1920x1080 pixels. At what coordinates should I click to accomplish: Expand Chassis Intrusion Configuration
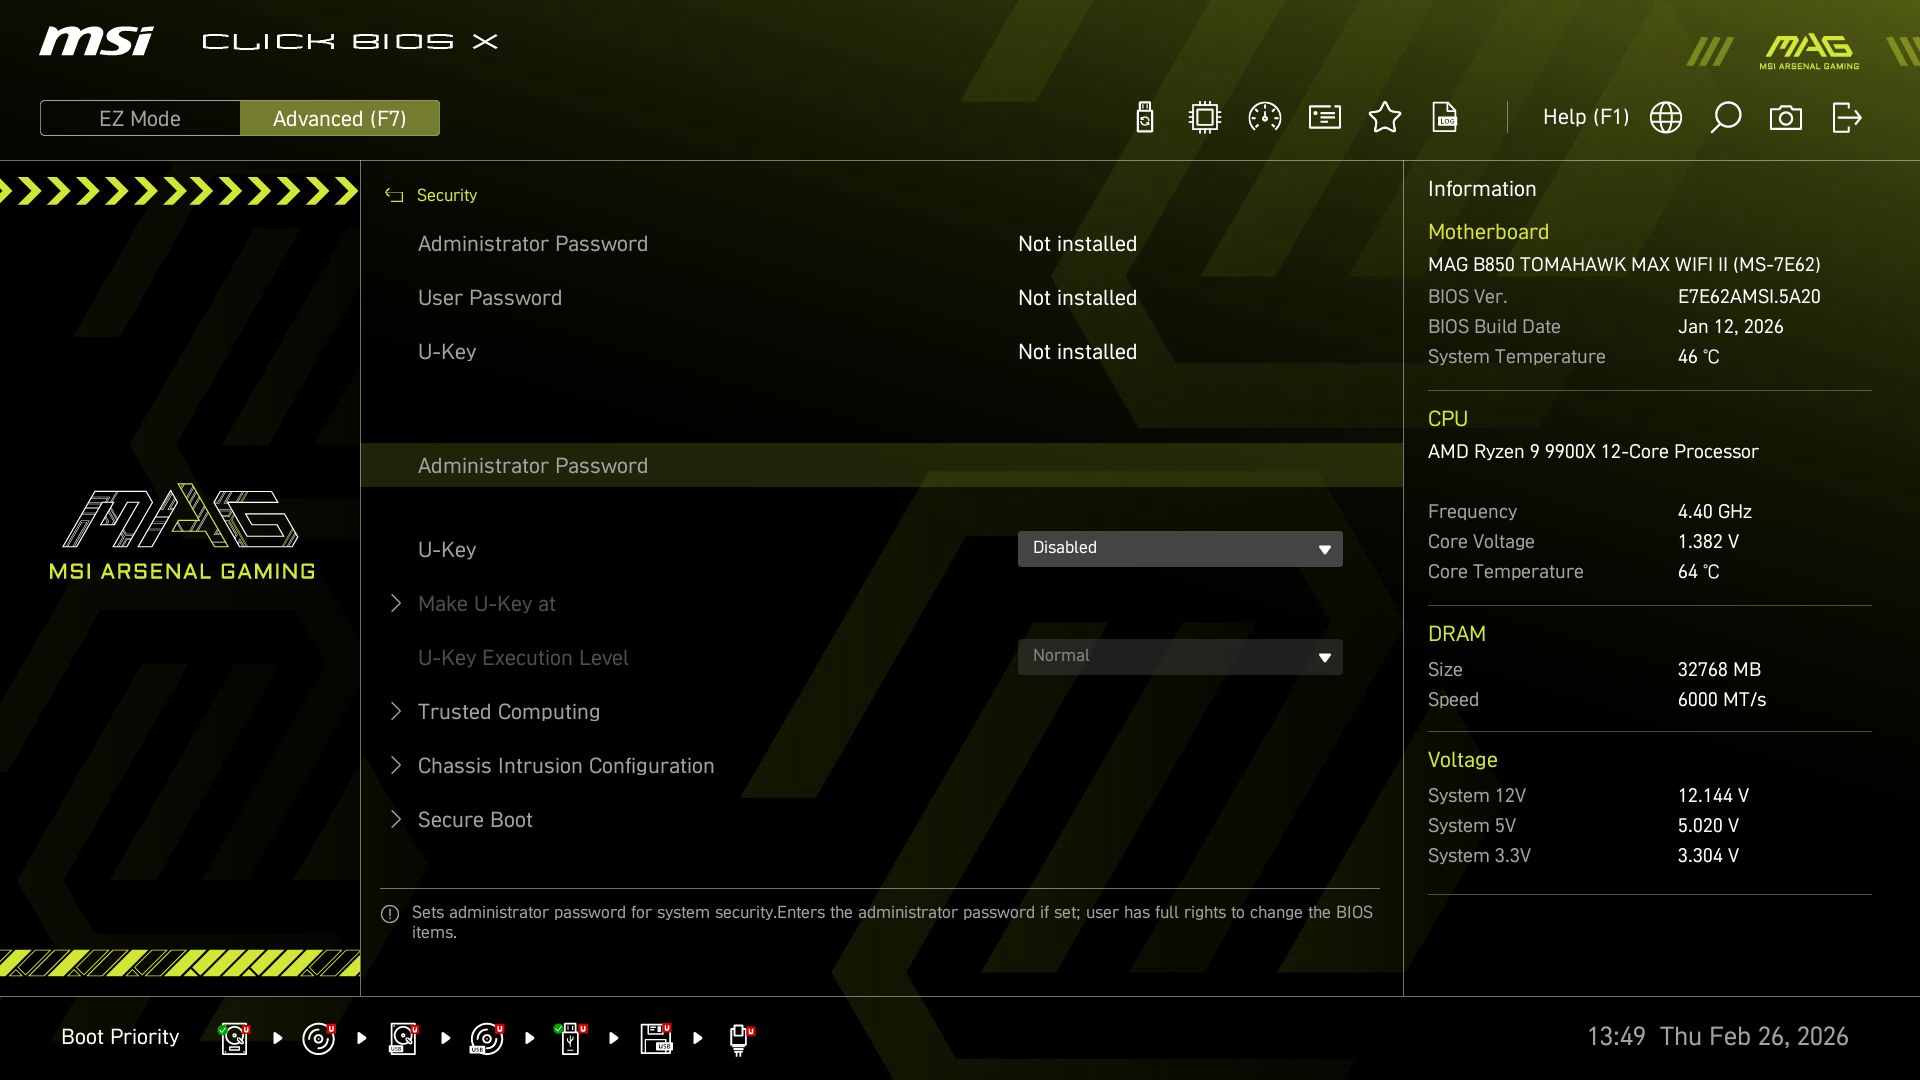(566, 765)
